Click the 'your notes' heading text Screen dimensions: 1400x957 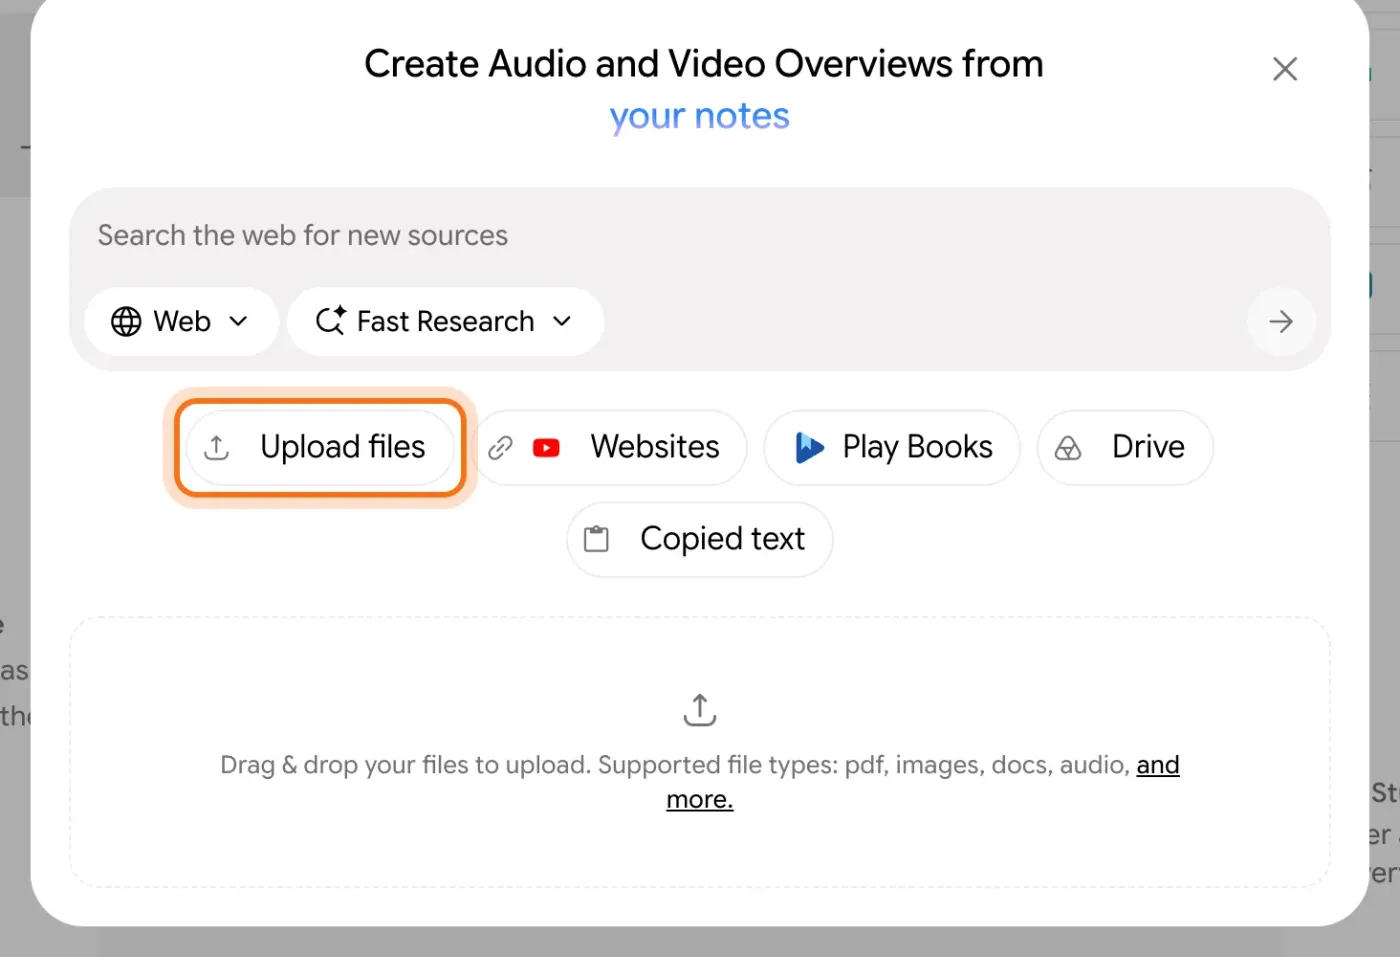click(x=700, y=117)
